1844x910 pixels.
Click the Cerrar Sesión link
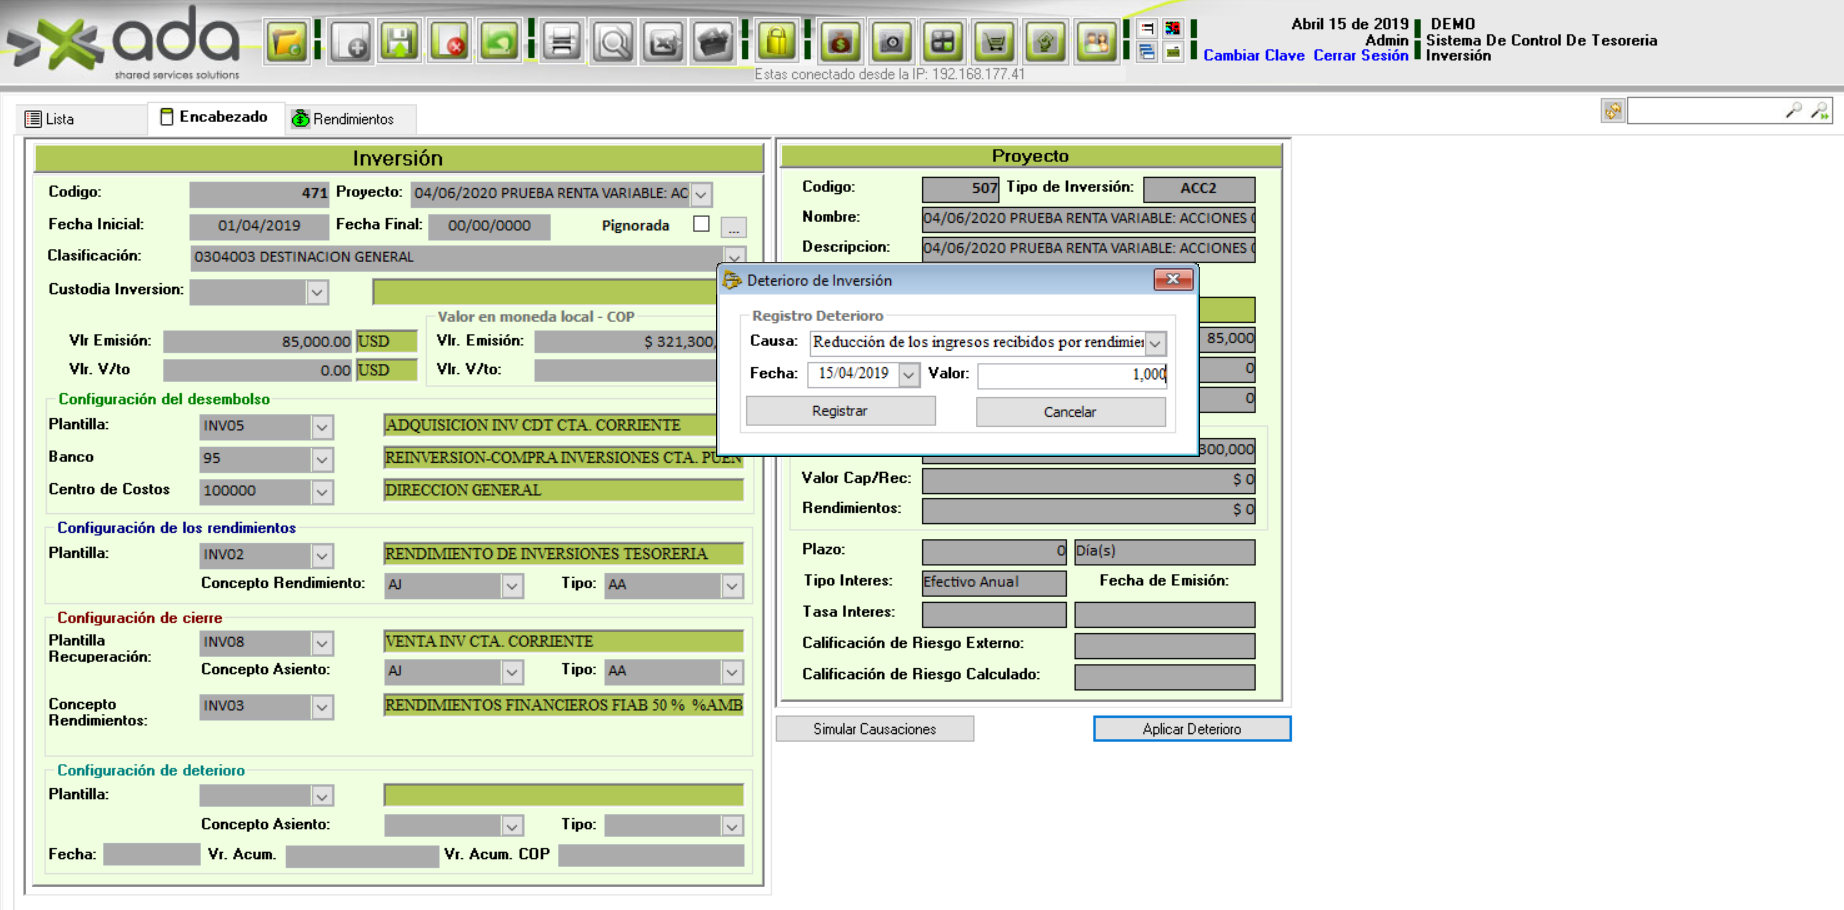tap(1360, 56)
